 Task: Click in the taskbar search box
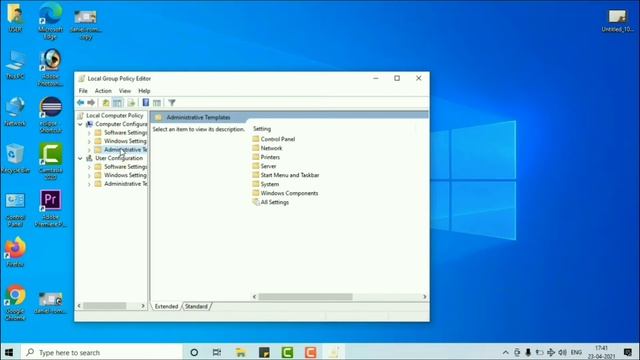coord(102,352)
